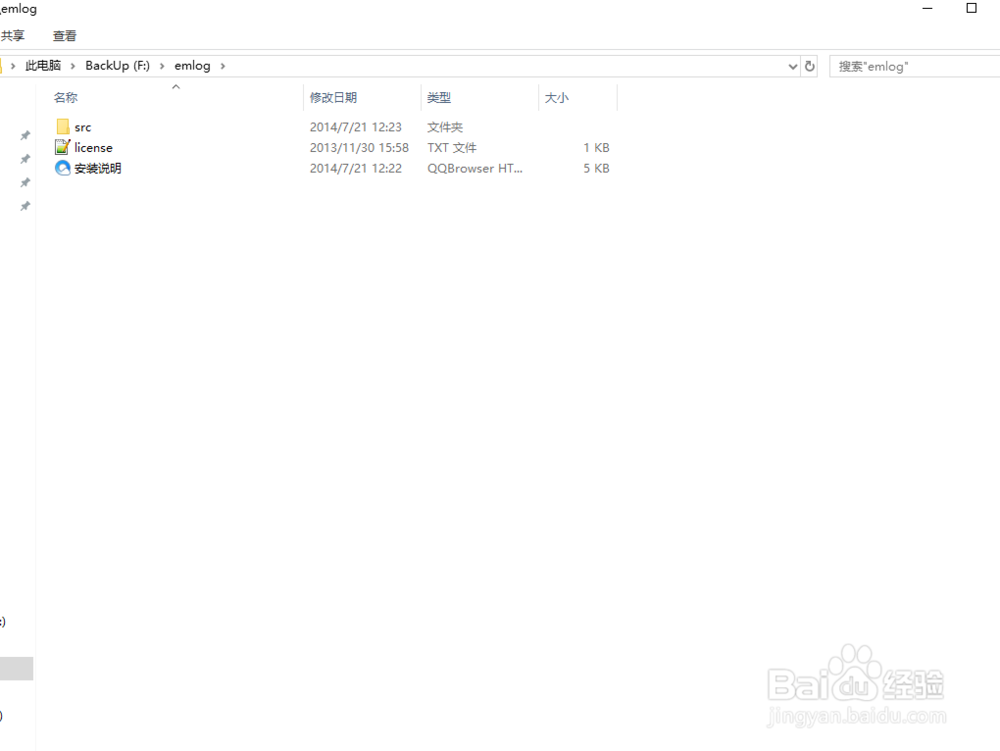1000x751 pixels.
Task: Expand the chevron after emlog in path
Action: (x=223, y=66)
